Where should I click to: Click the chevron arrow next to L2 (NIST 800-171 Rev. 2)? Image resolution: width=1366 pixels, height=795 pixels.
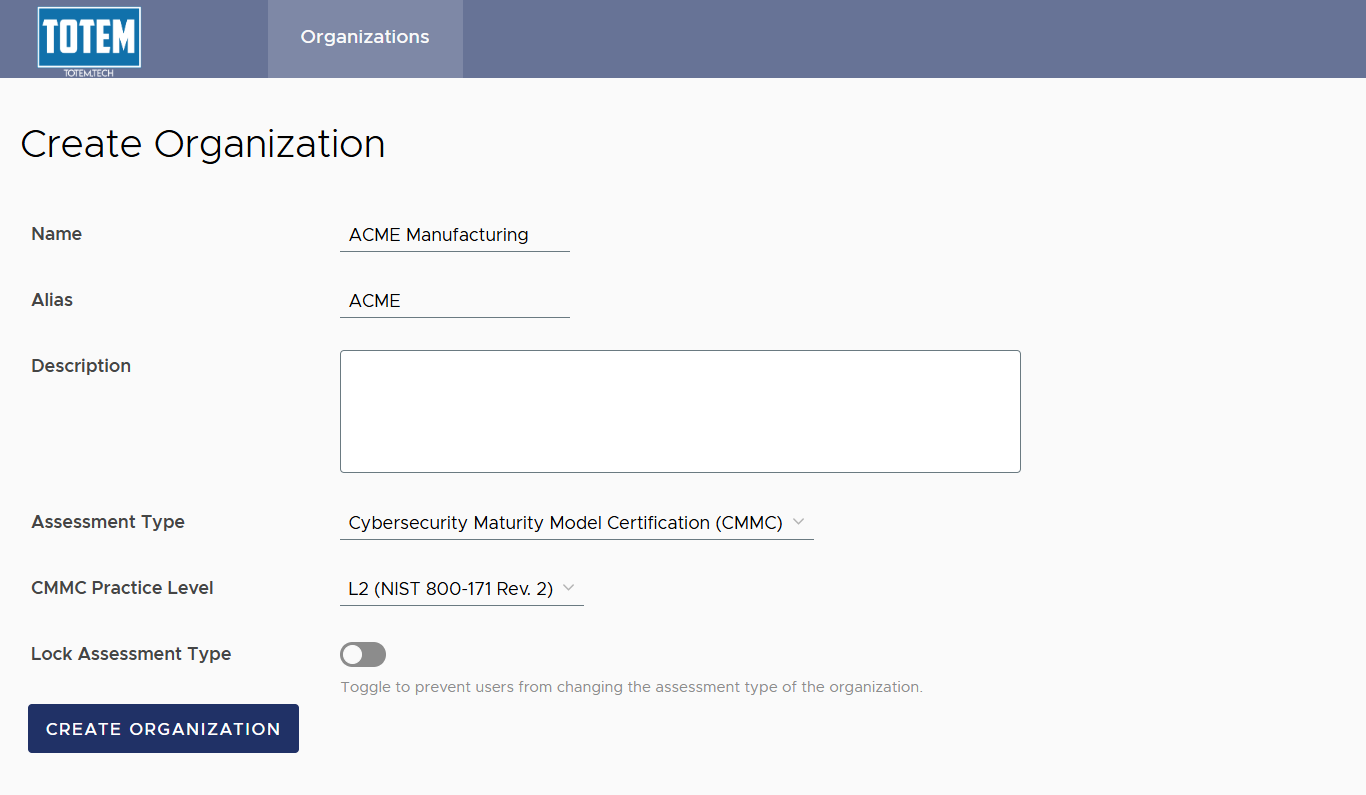(568, 588)
